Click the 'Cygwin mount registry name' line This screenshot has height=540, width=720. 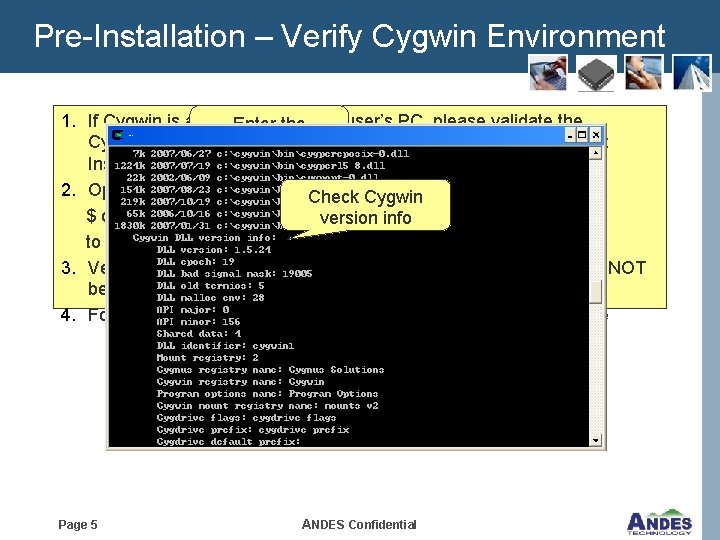point(267,405)
